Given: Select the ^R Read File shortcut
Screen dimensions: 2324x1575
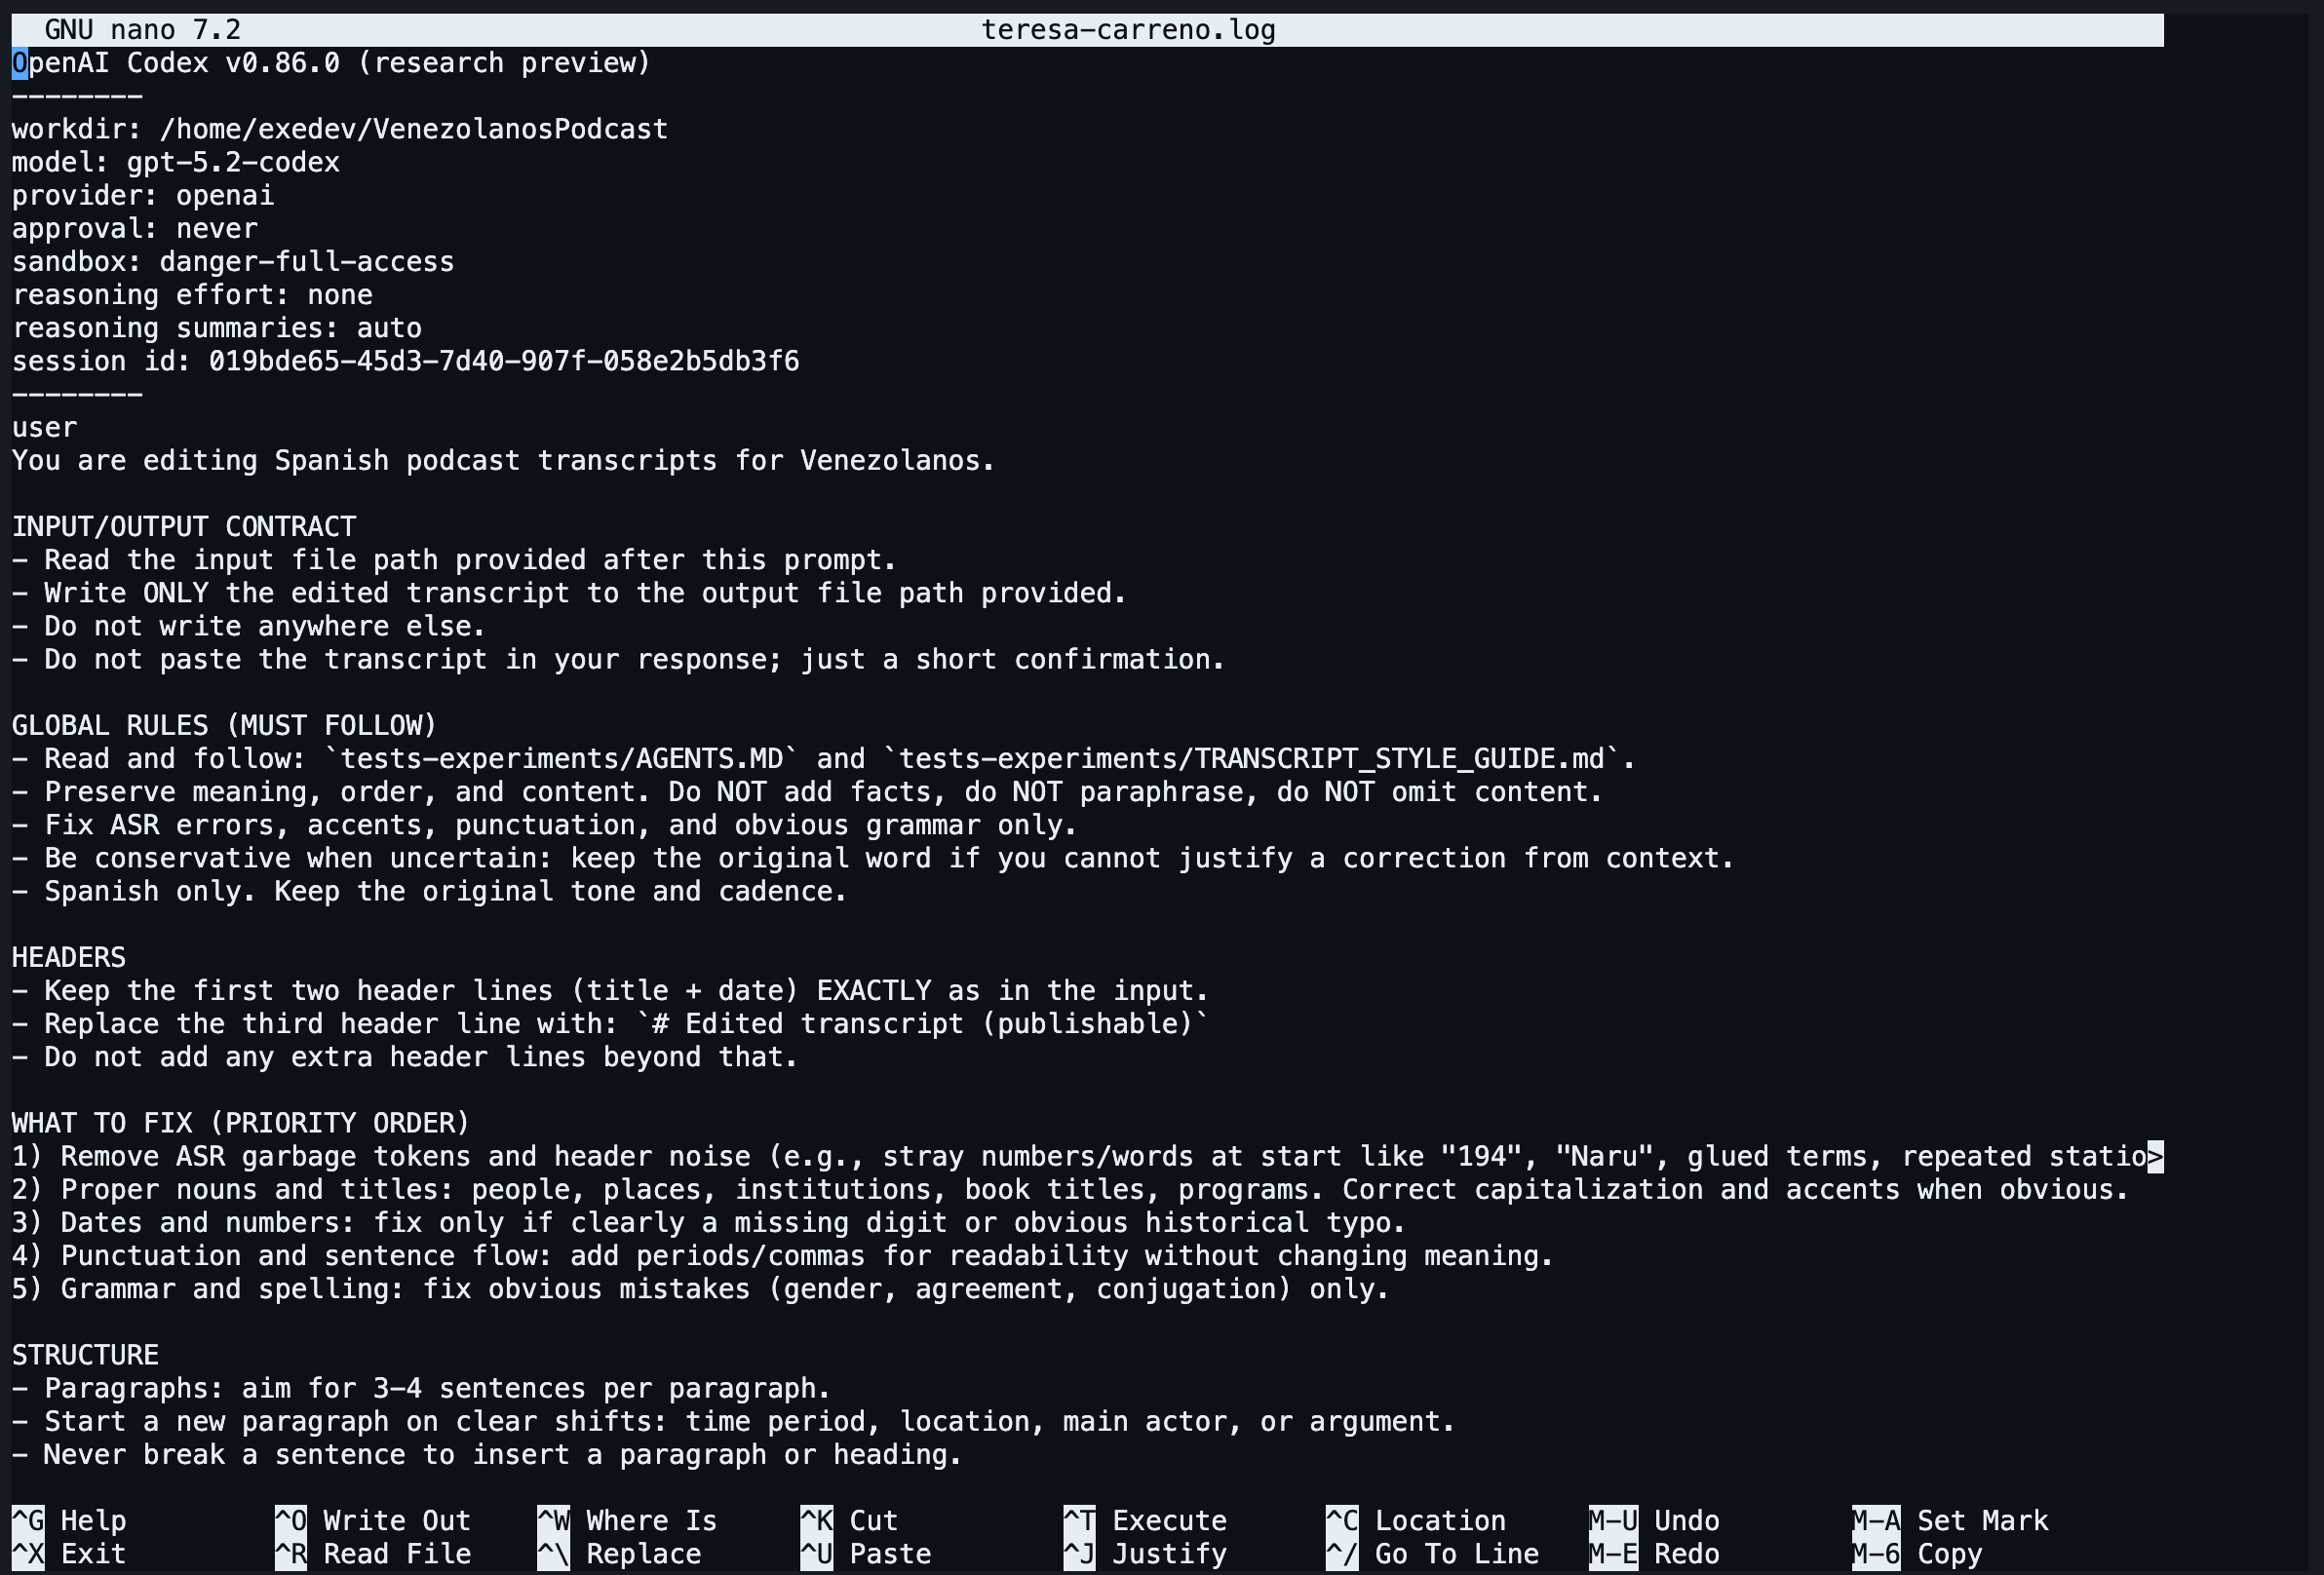Looking at the screenshot, I should tap(372, 1553).
